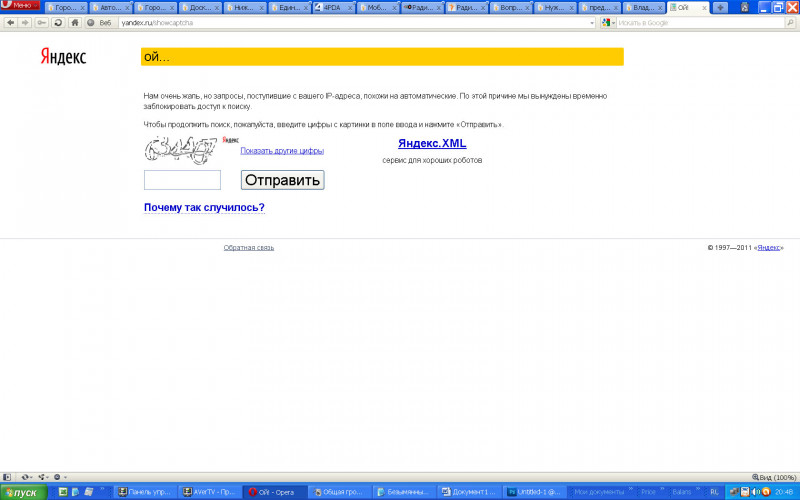Viewport: 800px width, 500px height.
Task: Open the Яндекс.XML link
Action: (x=432, y=143)
